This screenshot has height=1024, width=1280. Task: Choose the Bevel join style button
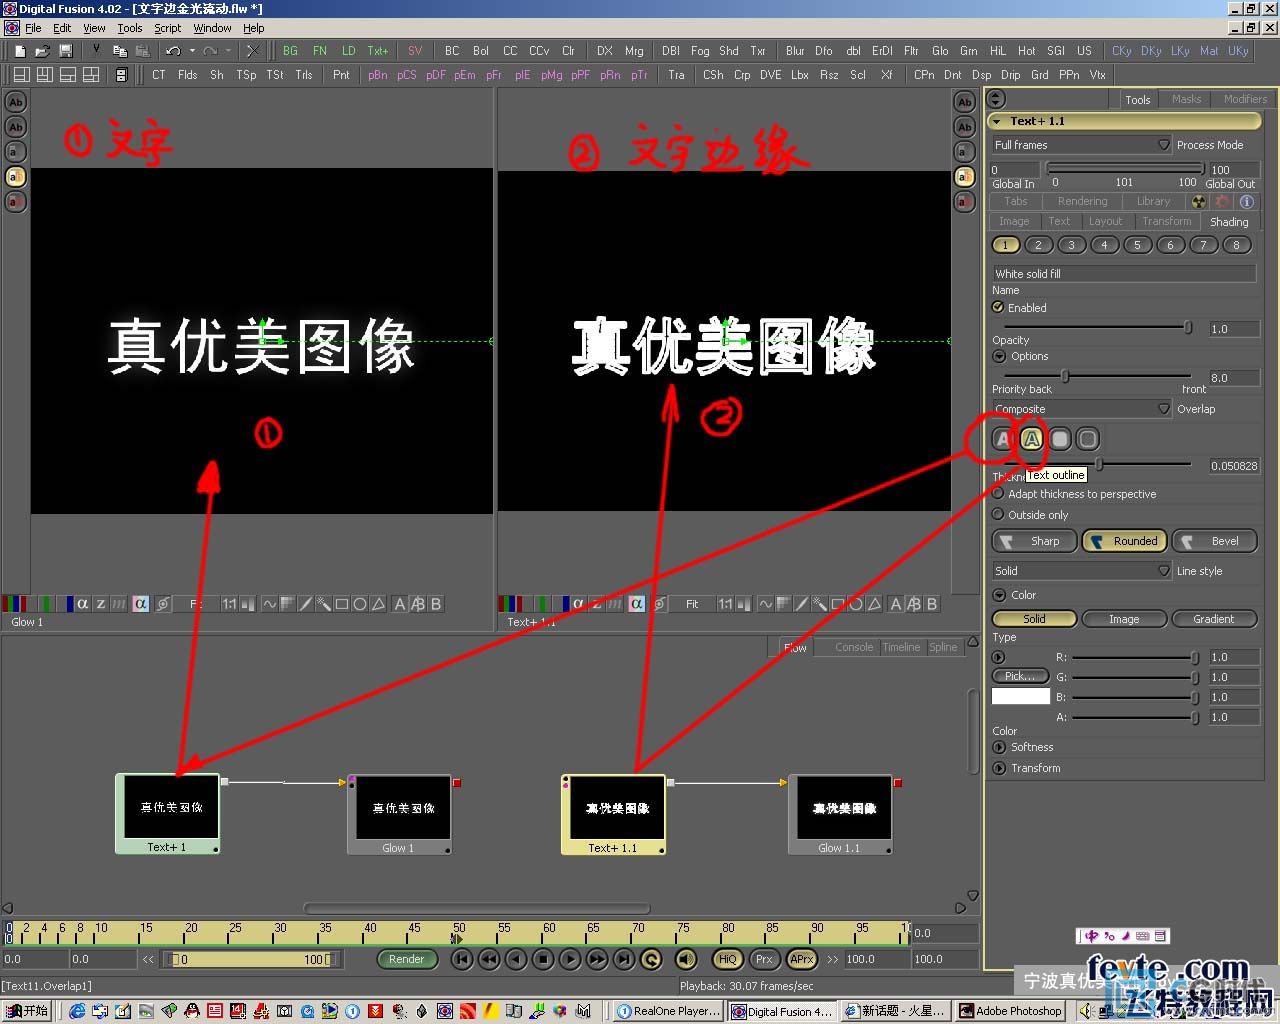pos(1214,541)
